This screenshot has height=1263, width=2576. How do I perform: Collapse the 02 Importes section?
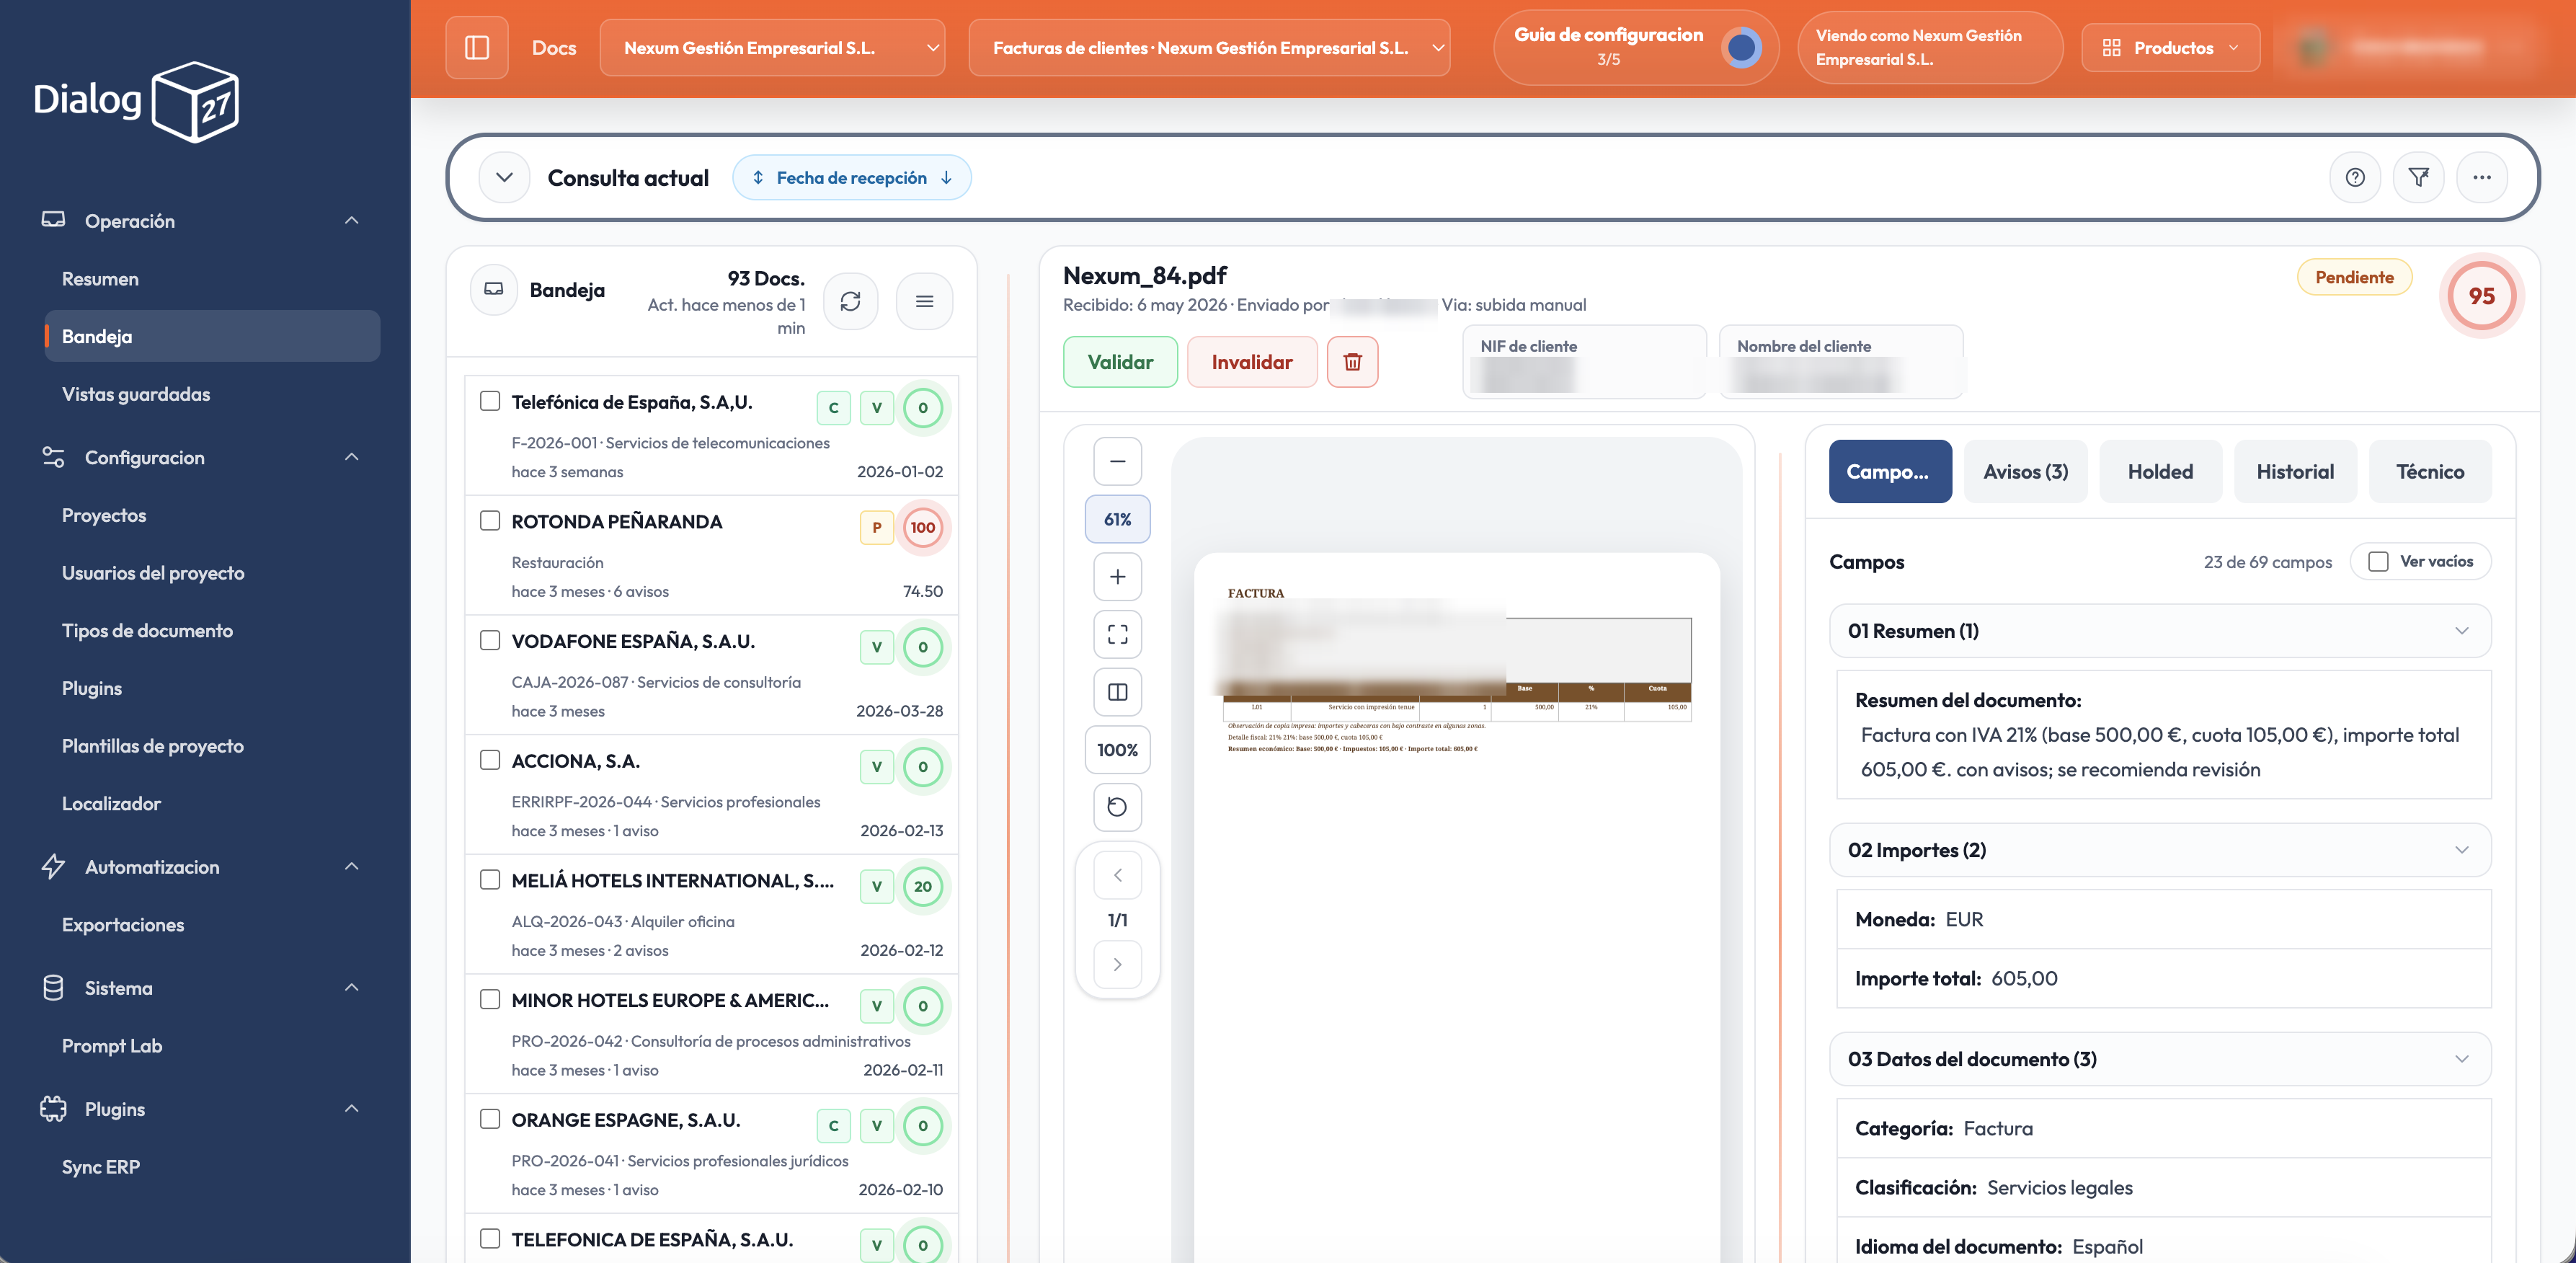[2159, 850]
